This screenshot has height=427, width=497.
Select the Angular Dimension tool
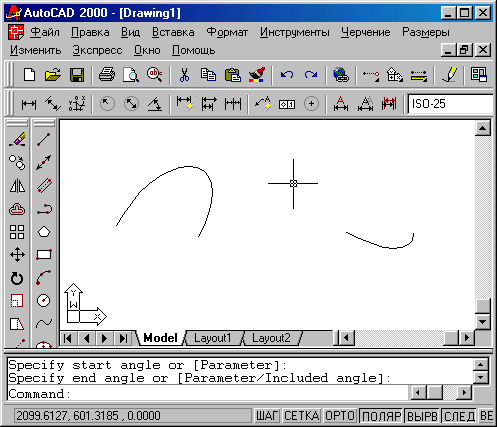pos(155,104)
